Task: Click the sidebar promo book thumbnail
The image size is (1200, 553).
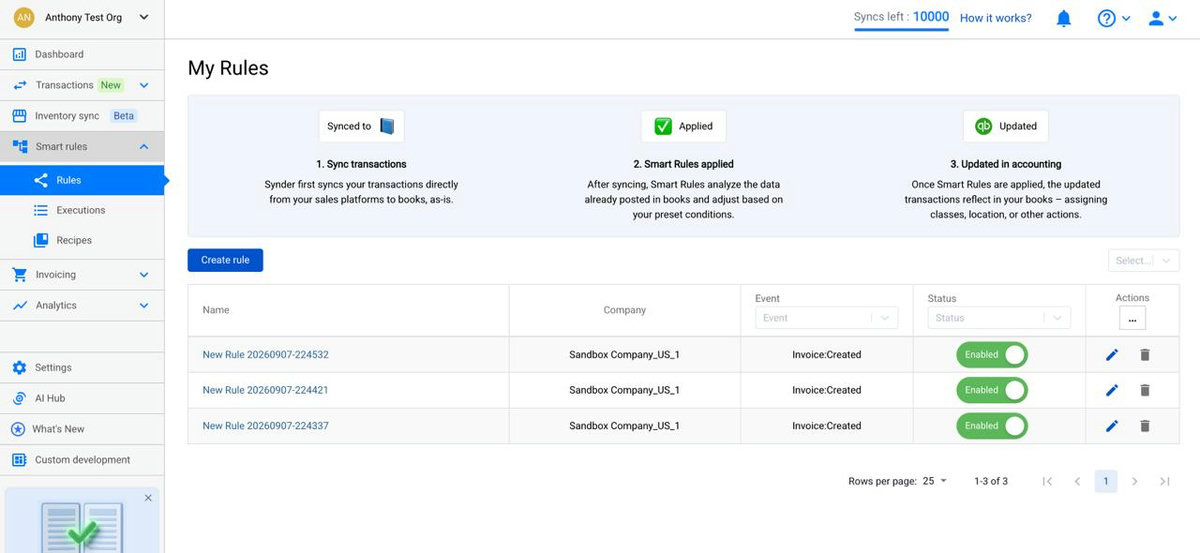Action: tap(82, 527)
